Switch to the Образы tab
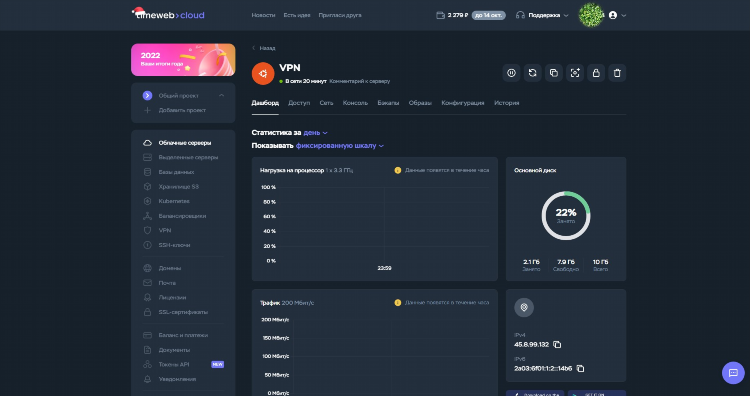This screenshot has width=750, height=396. point(420,103)
